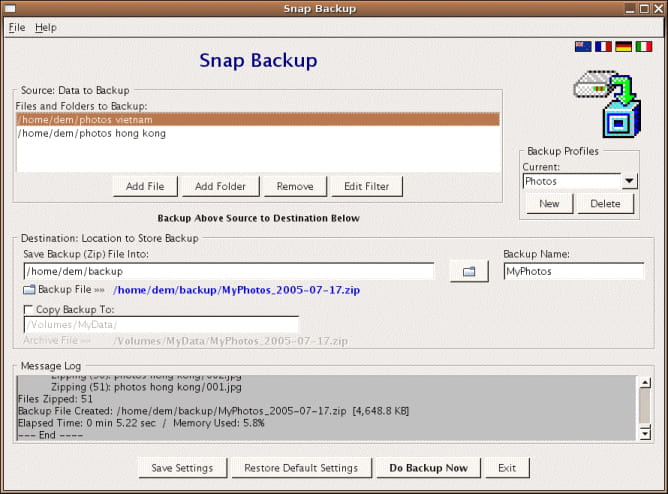Select the Italian flag language icon
The width and height of the screenshot is (668, 494).
click(643, 47)
